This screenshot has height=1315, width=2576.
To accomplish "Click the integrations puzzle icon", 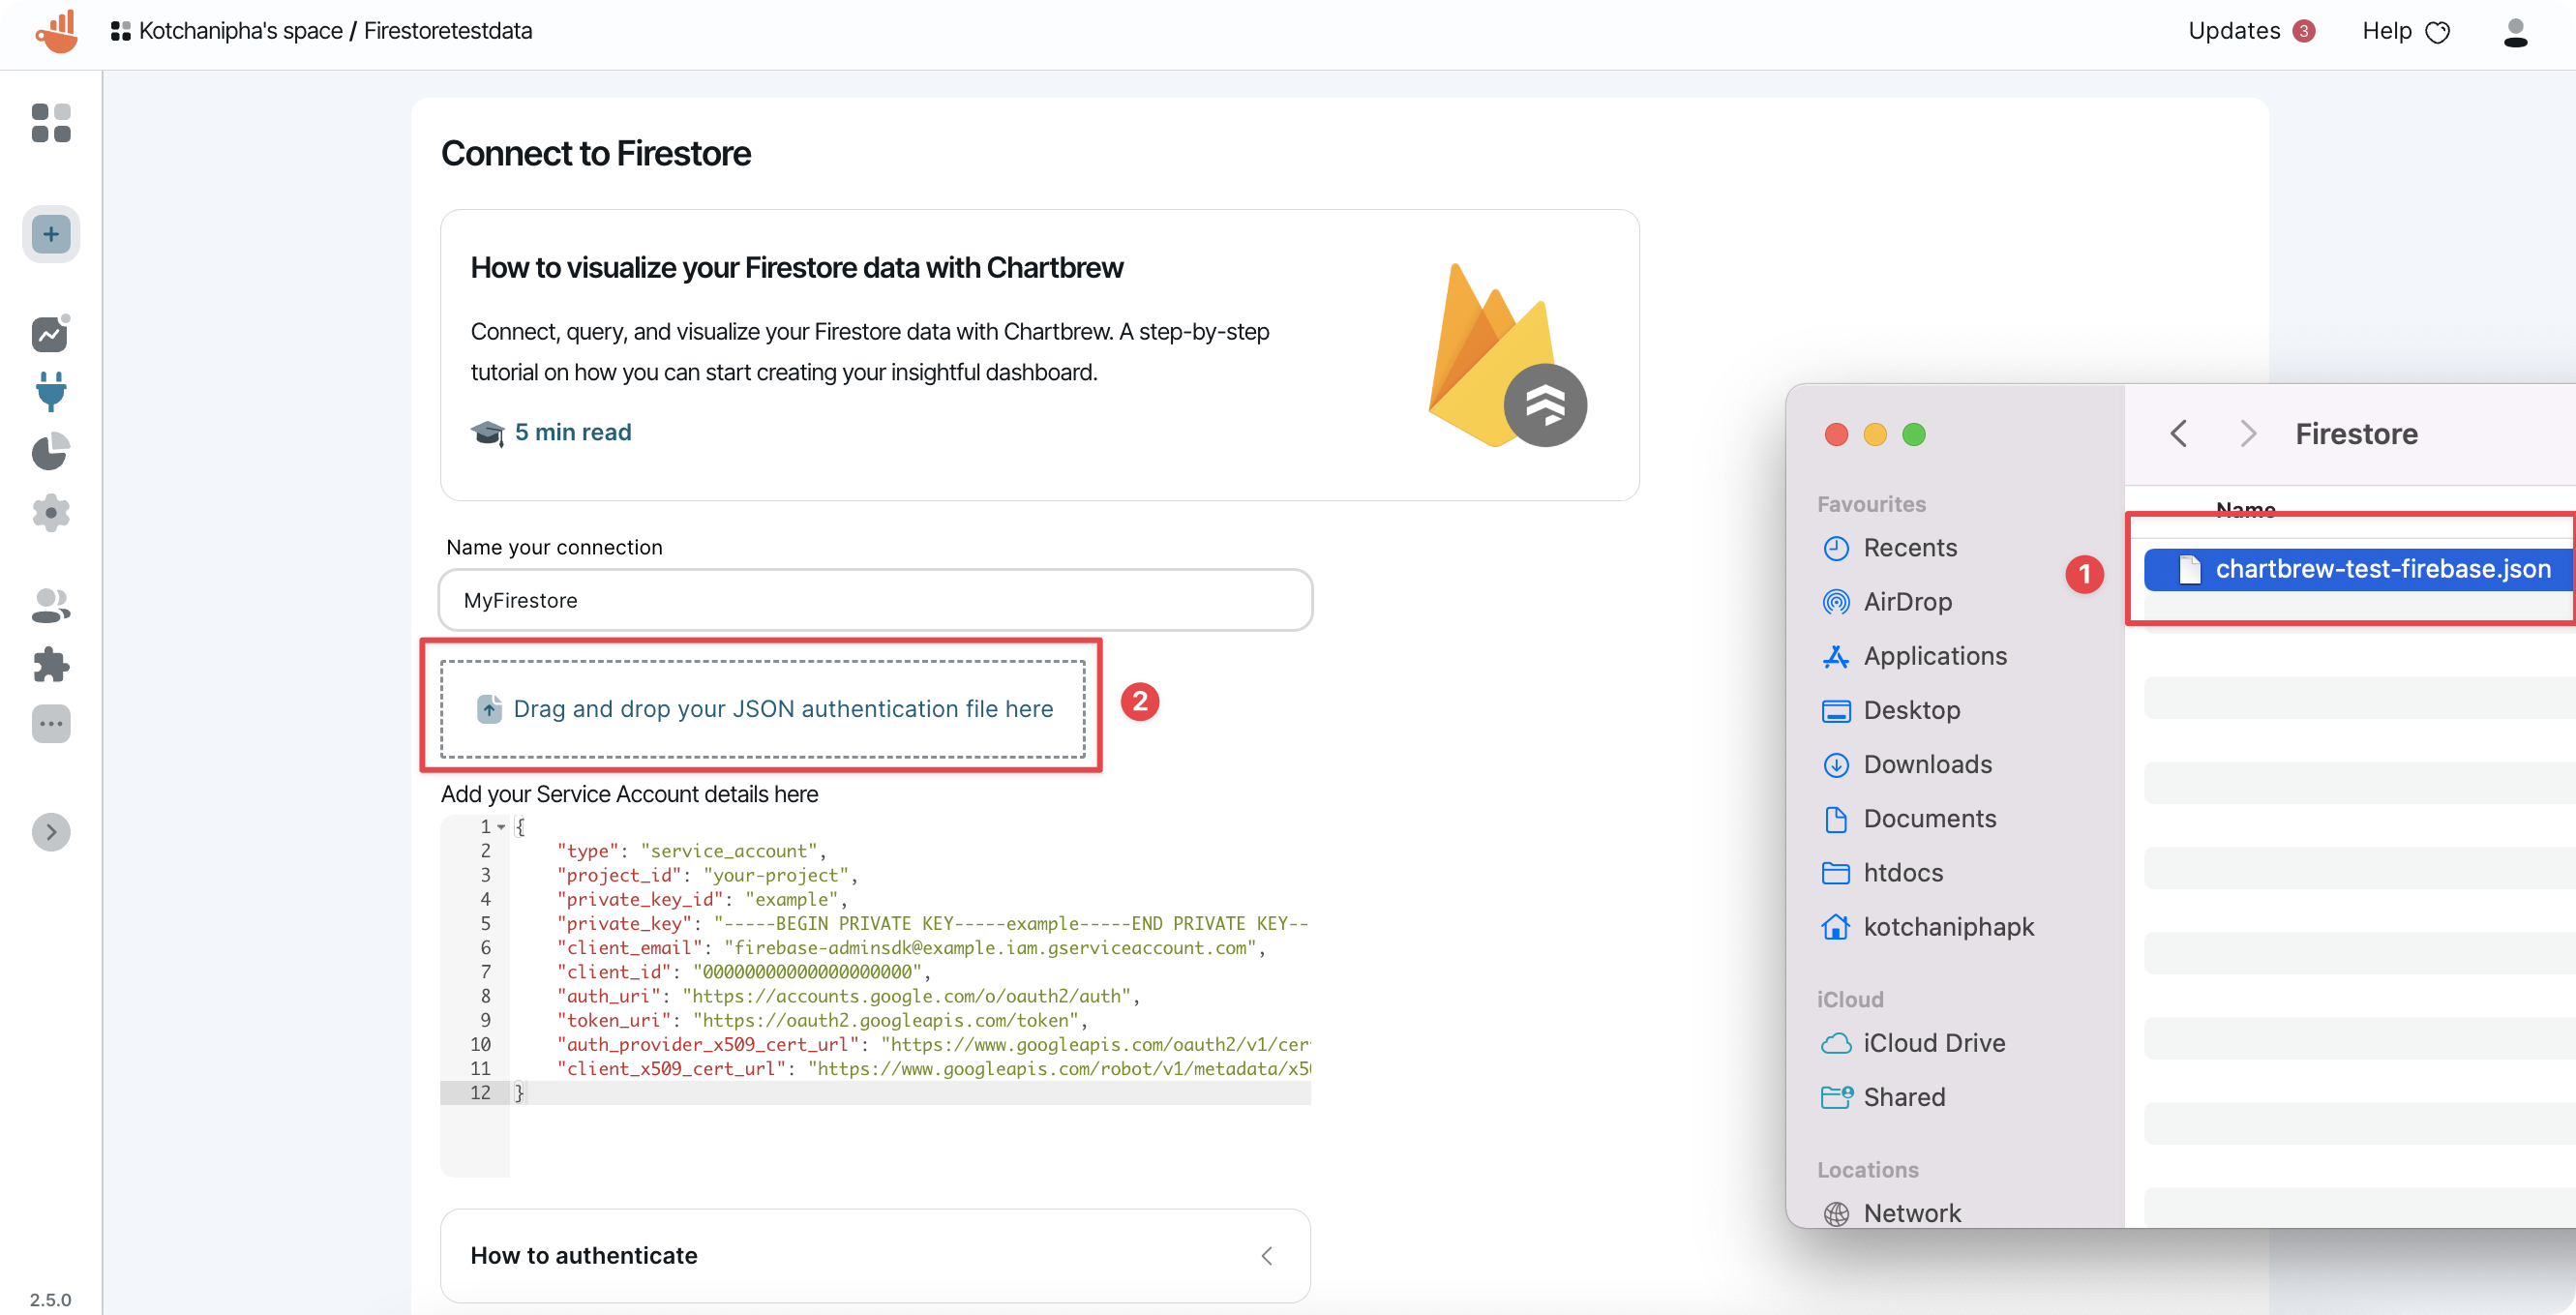I will pyautogui.click(x=51, y=664).
